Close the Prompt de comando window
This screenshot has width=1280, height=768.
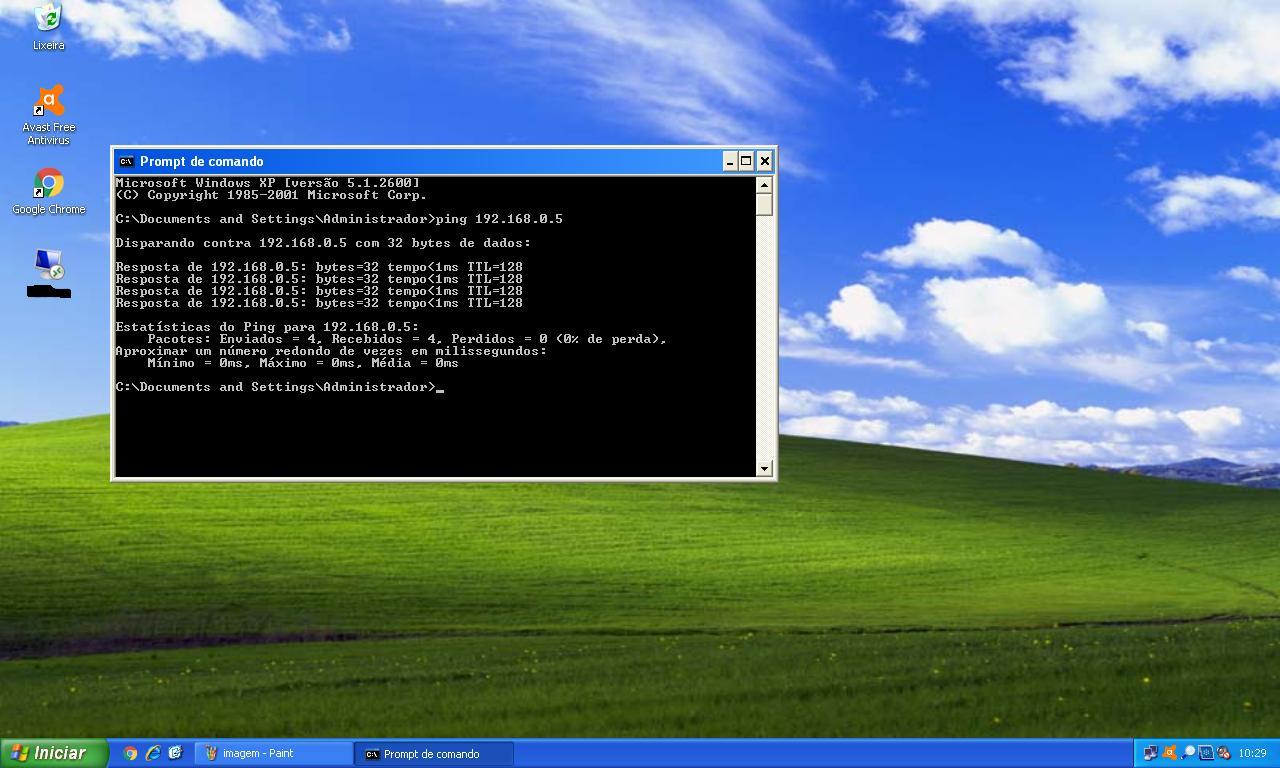pyautogui.click(x=765, y=161)
